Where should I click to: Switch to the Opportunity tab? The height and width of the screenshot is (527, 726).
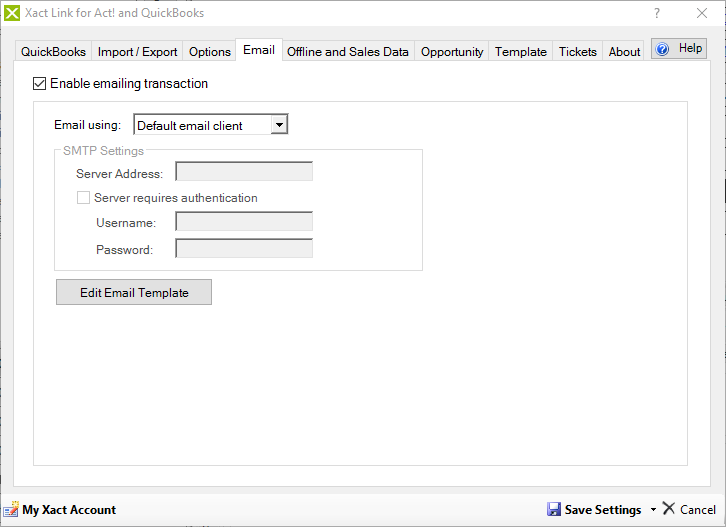[x=452, y=51]
